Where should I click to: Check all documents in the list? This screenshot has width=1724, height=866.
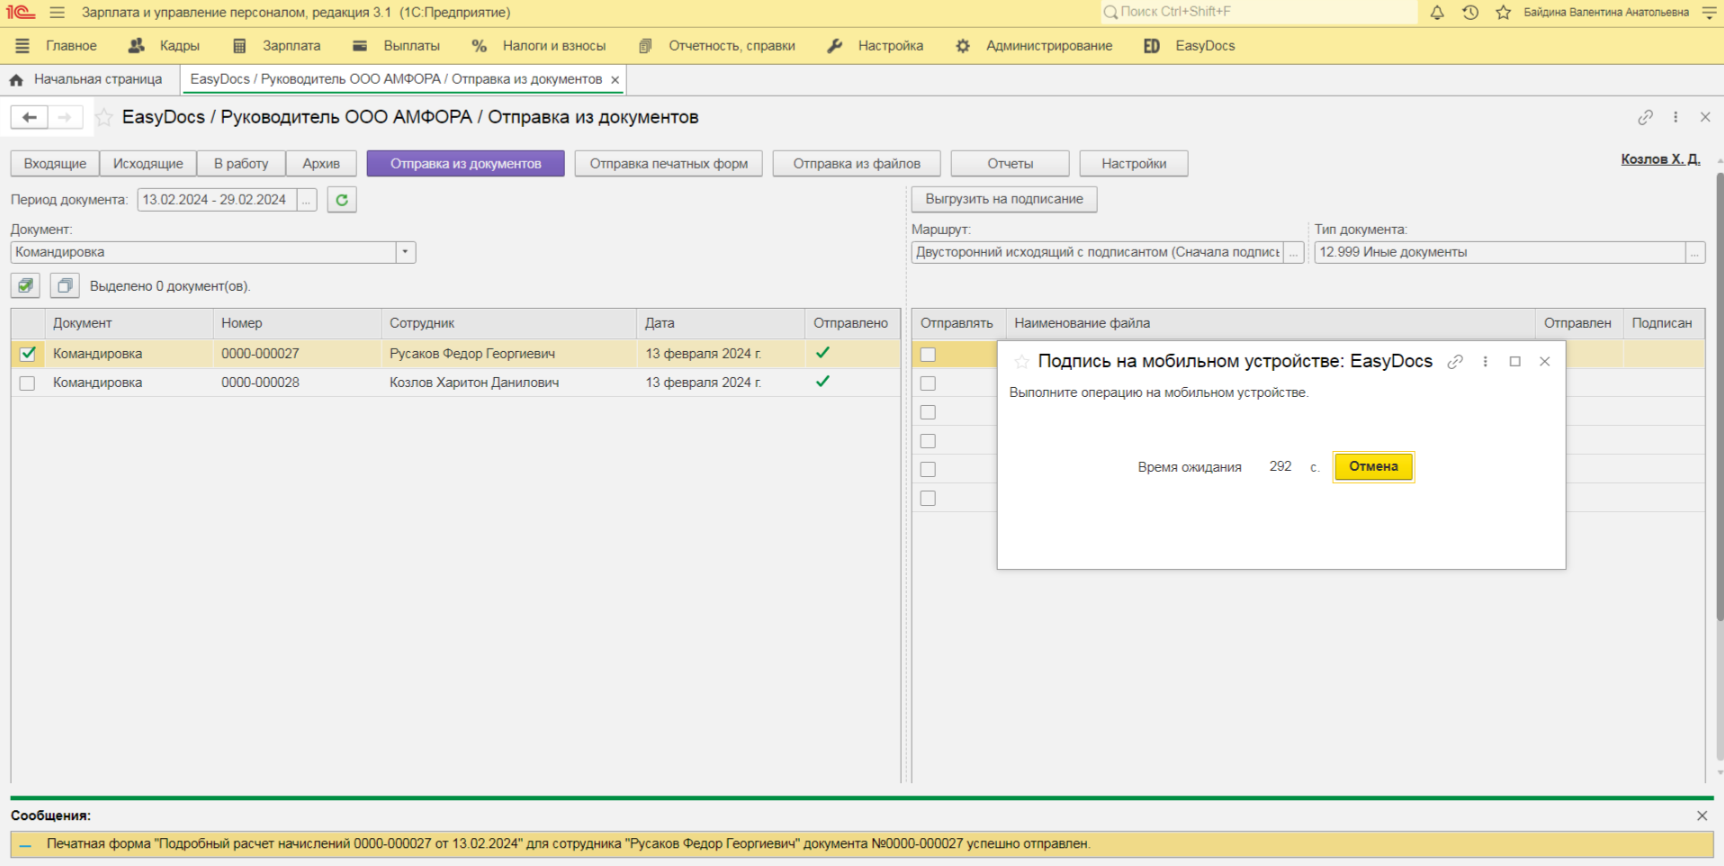click(x=26, y=286)
